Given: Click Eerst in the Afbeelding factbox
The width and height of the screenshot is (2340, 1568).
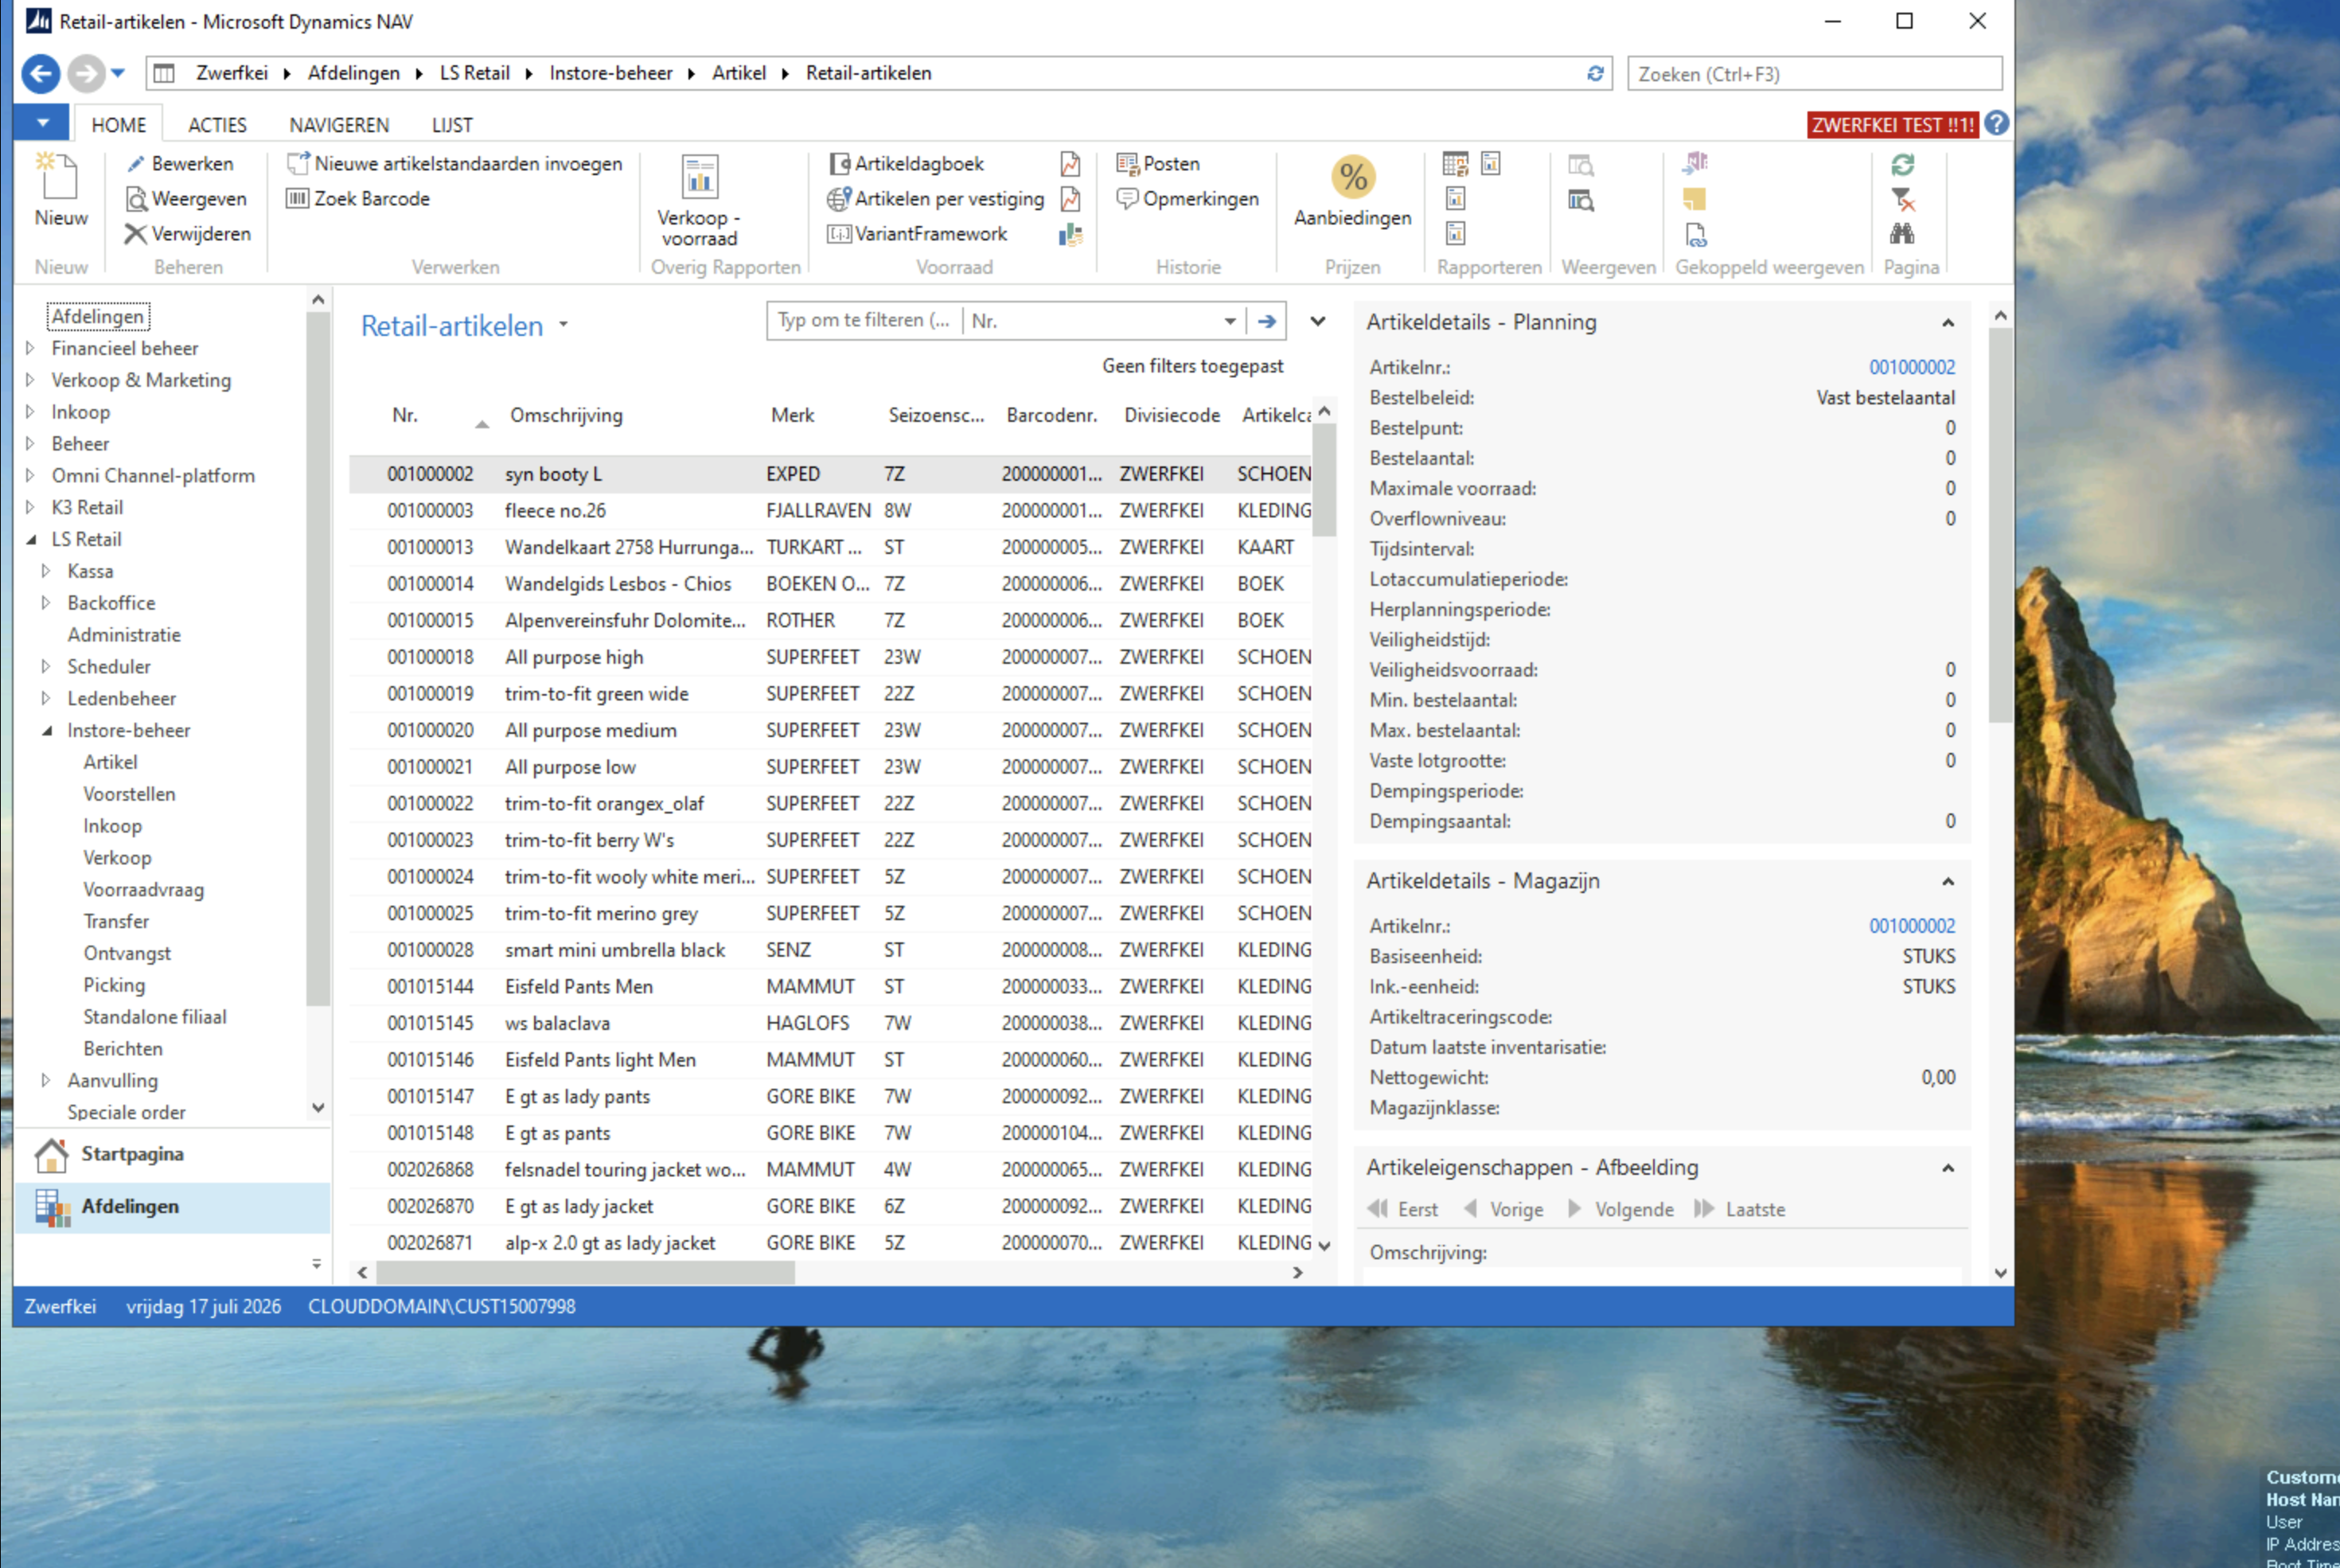Looking at the screenshot, I should (x=1403, y=1209).
